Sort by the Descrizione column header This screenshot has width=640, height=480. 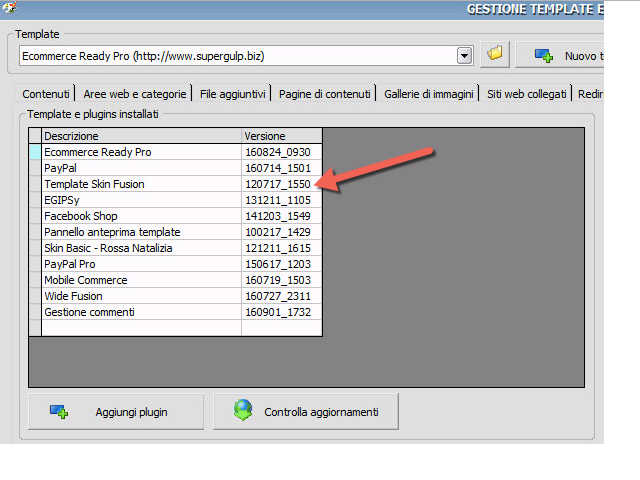(141, 136)
